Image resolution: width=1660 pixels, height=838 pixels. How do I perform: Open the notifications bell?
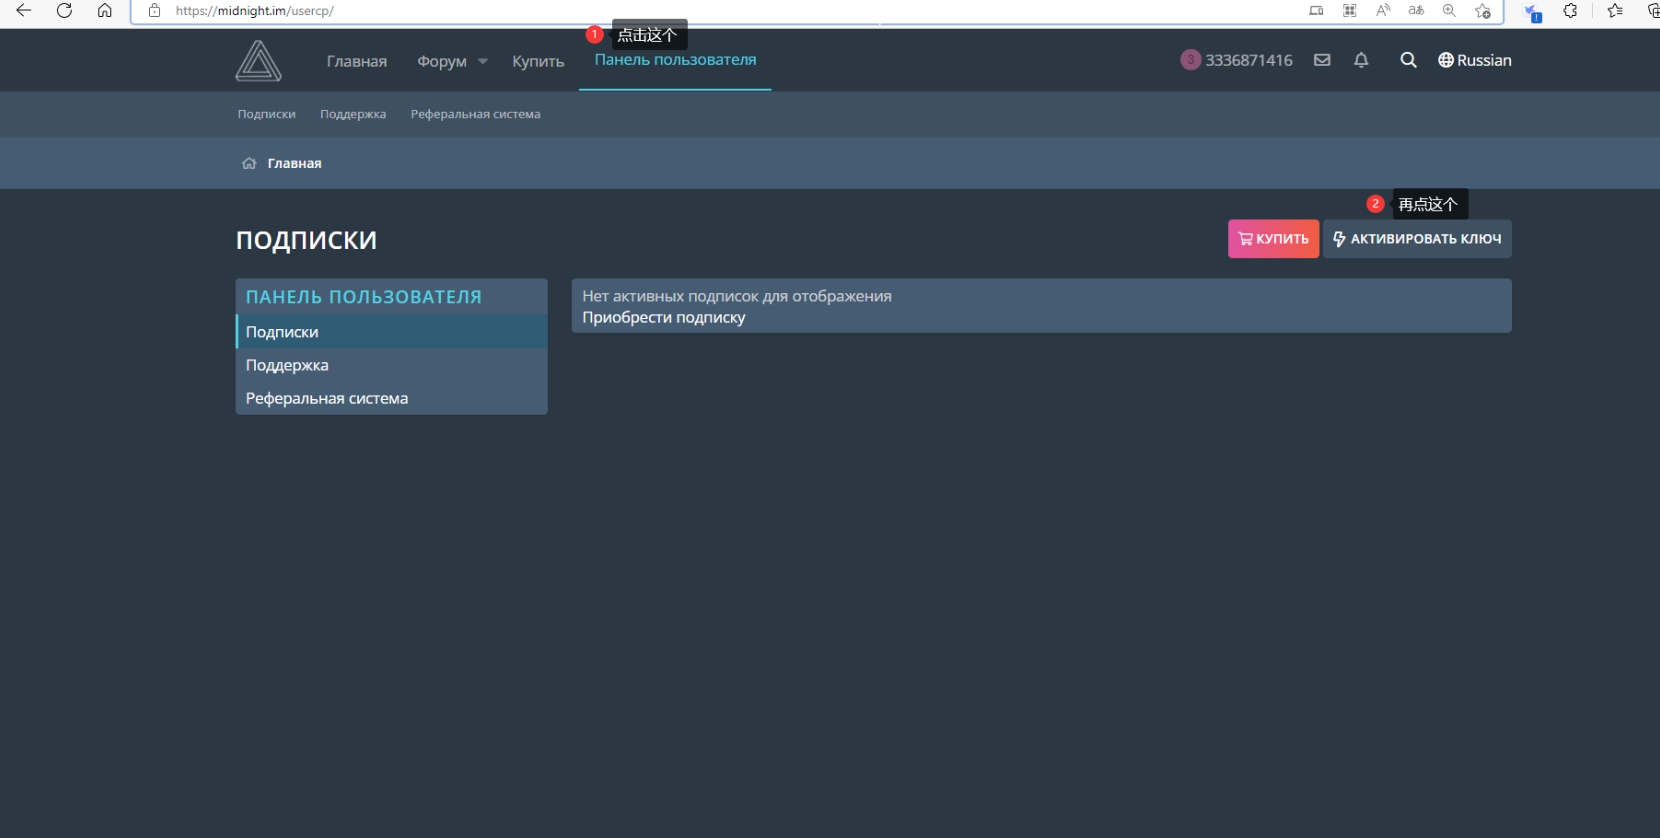(1361, 60)
